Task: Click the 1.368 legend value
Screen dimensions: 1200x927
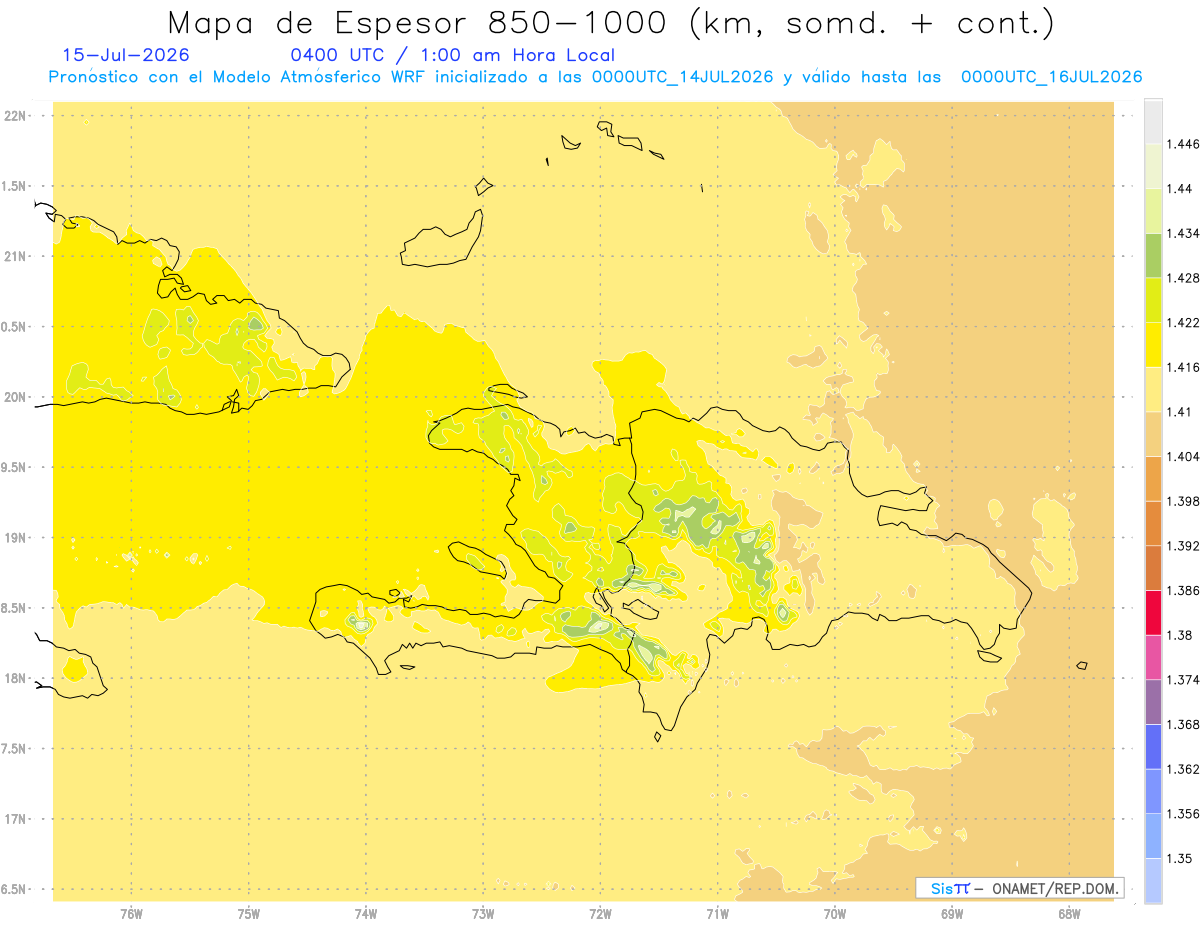Action: 1183,724
